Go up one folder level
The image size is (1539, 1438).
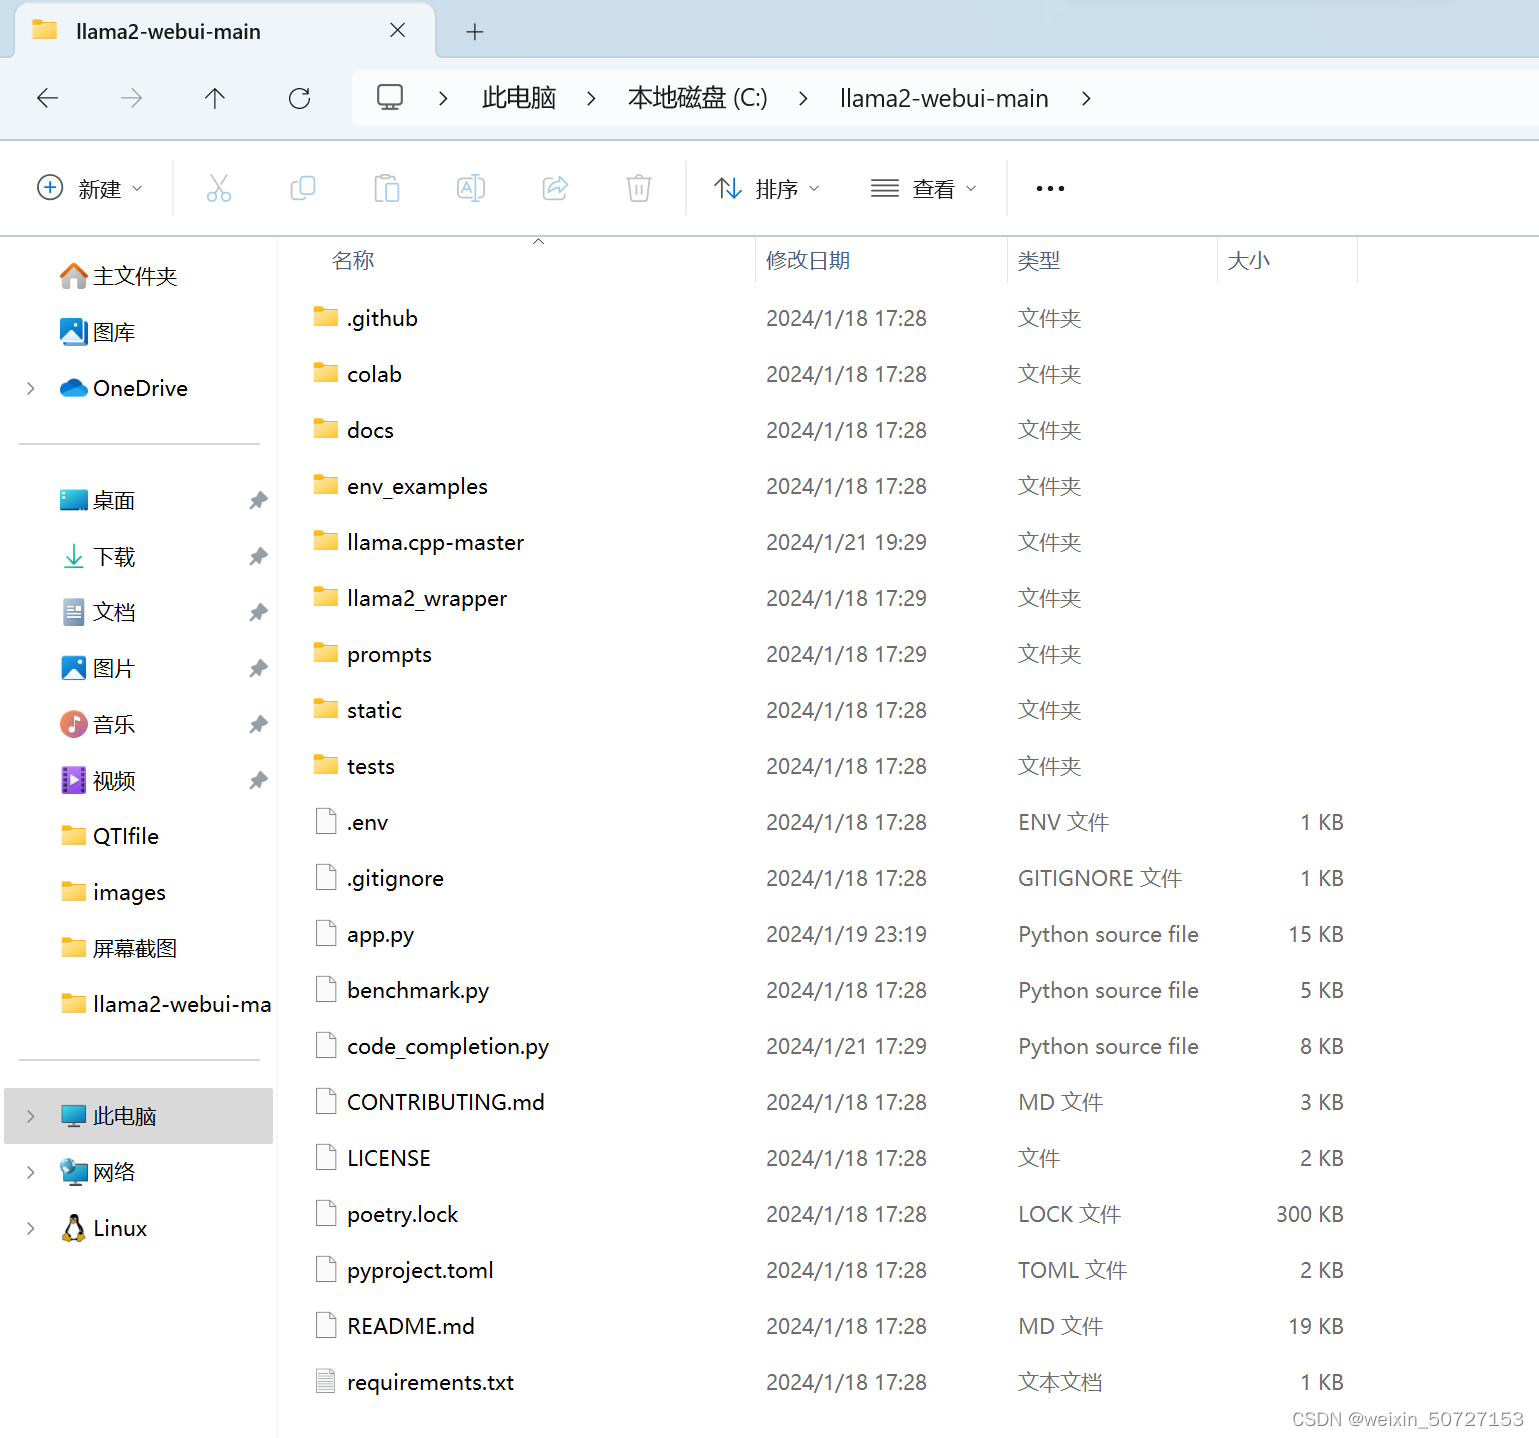pos(215,98)
